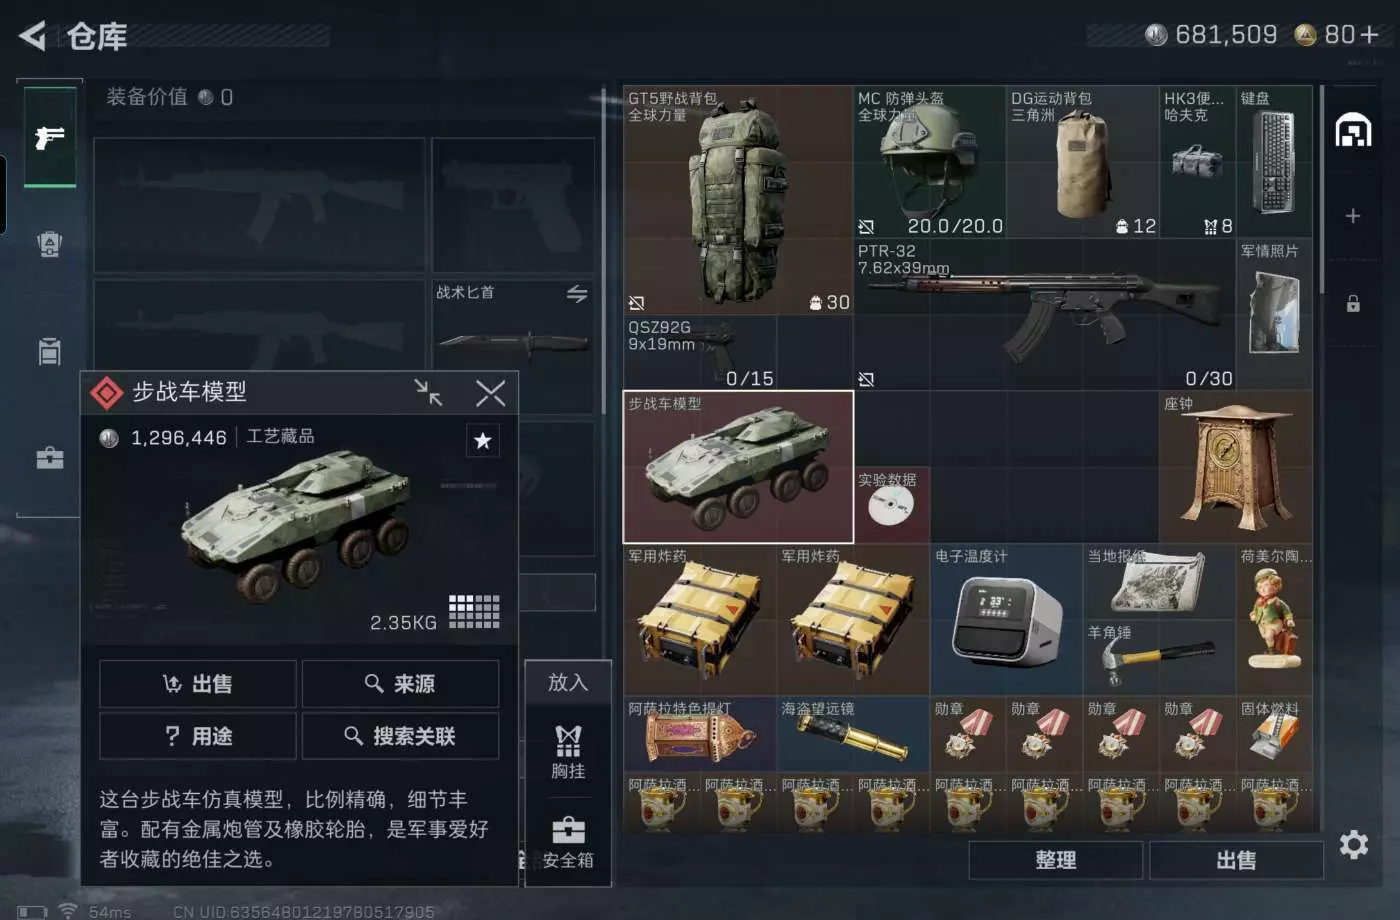Select the 座钟 clock item thumbnail
1400x920 pixels.
tap(1235, 467)
